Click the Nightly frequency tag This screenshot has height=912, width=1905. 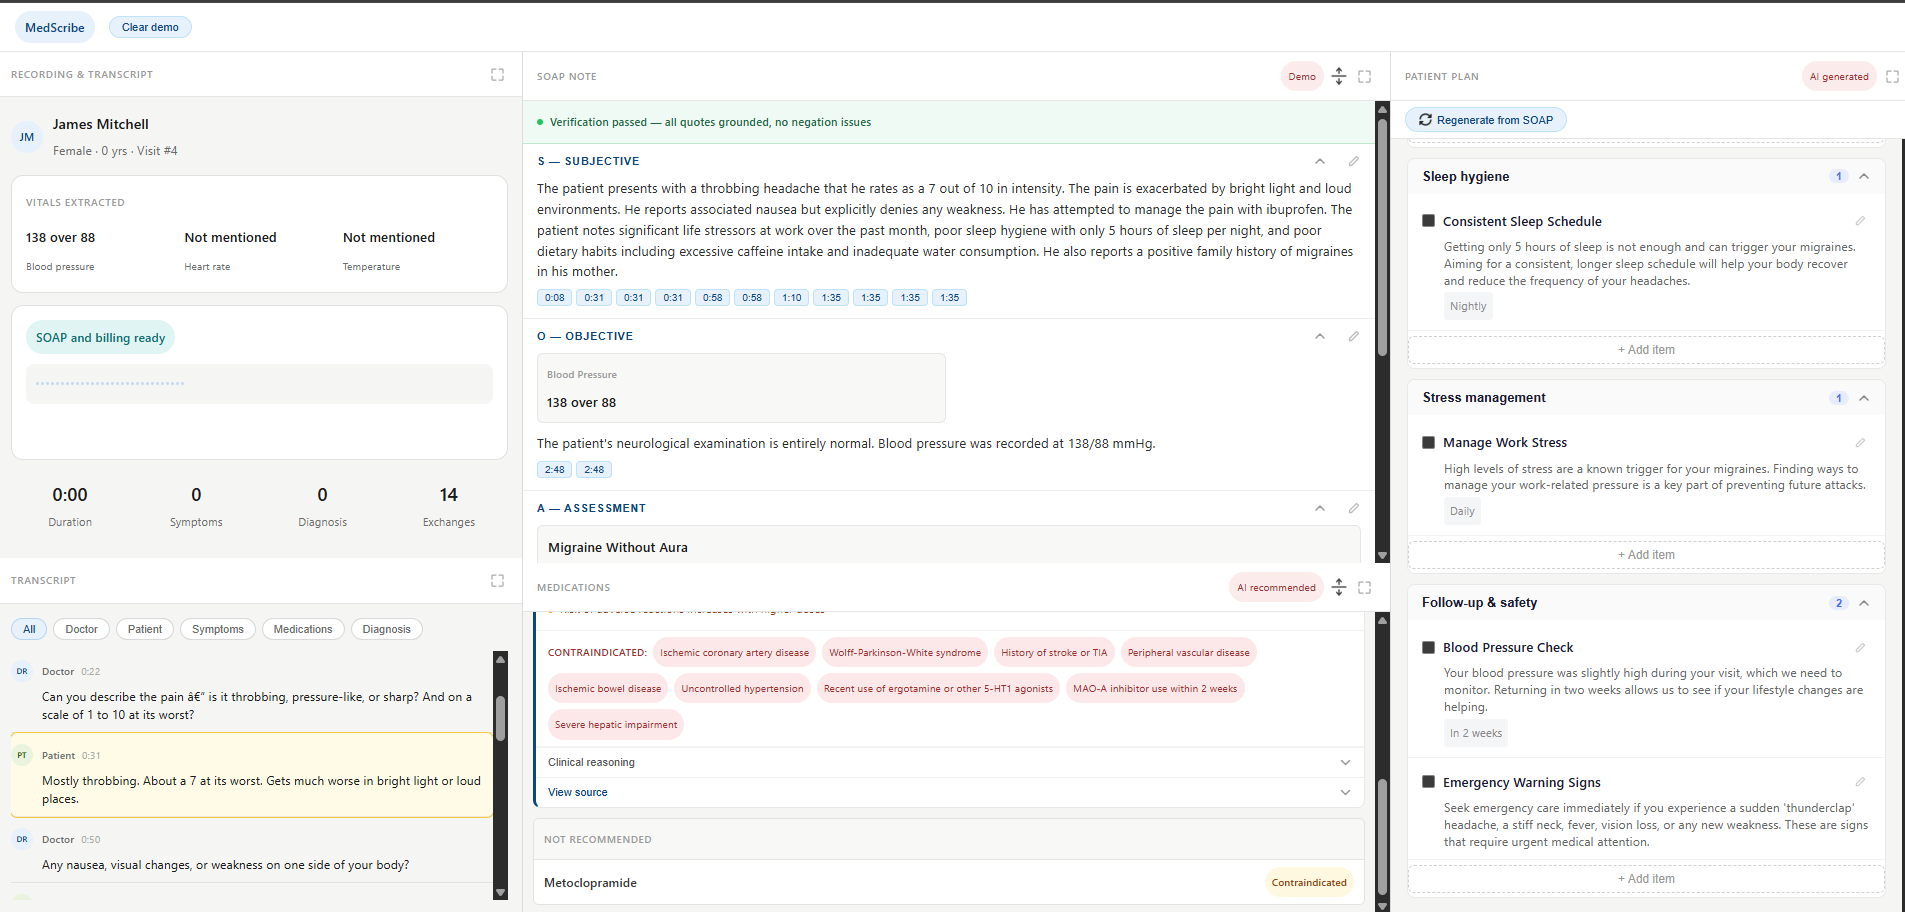(x=1468, y=307)
